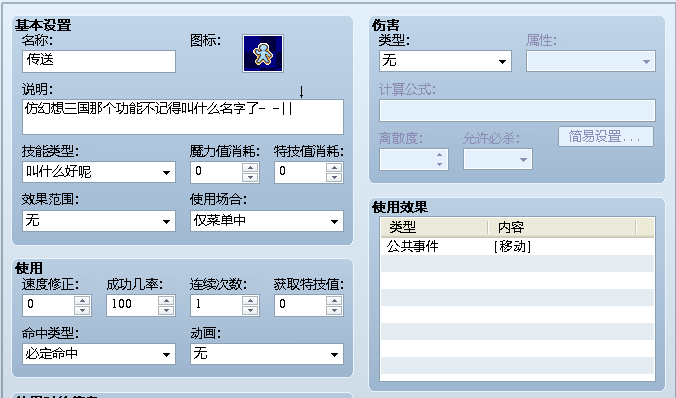
Task: Click the 速度修正 value field
Action: coord(48,305)
